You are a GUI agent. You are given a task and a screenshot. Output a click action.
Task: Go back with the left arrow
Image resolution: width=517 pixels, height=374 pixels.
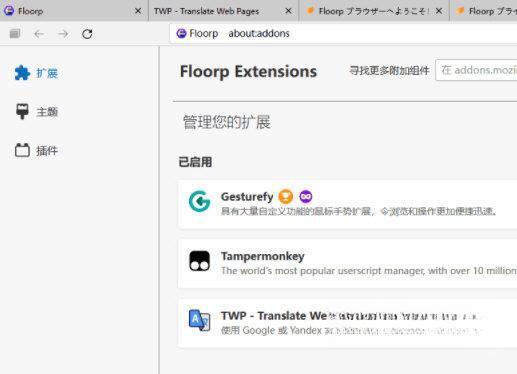(39, 34)
